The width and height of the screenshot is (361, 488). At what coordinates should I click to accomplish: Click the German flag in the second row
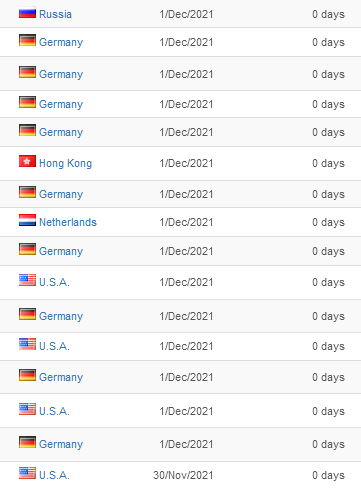pos(27,40)
